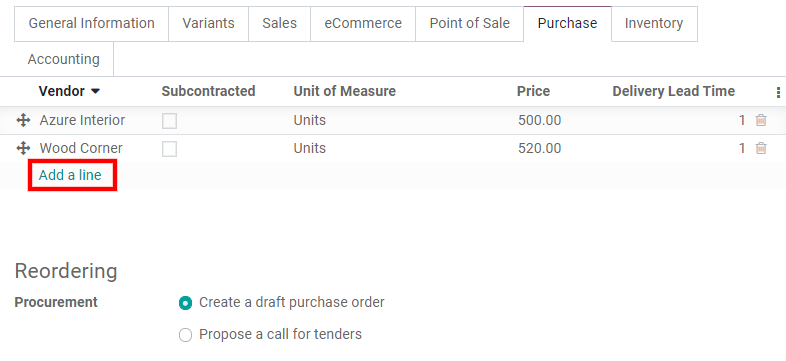786x361 pixels.
Task: Click drag handle icon for Azure Interior
Action: (23, 120)
